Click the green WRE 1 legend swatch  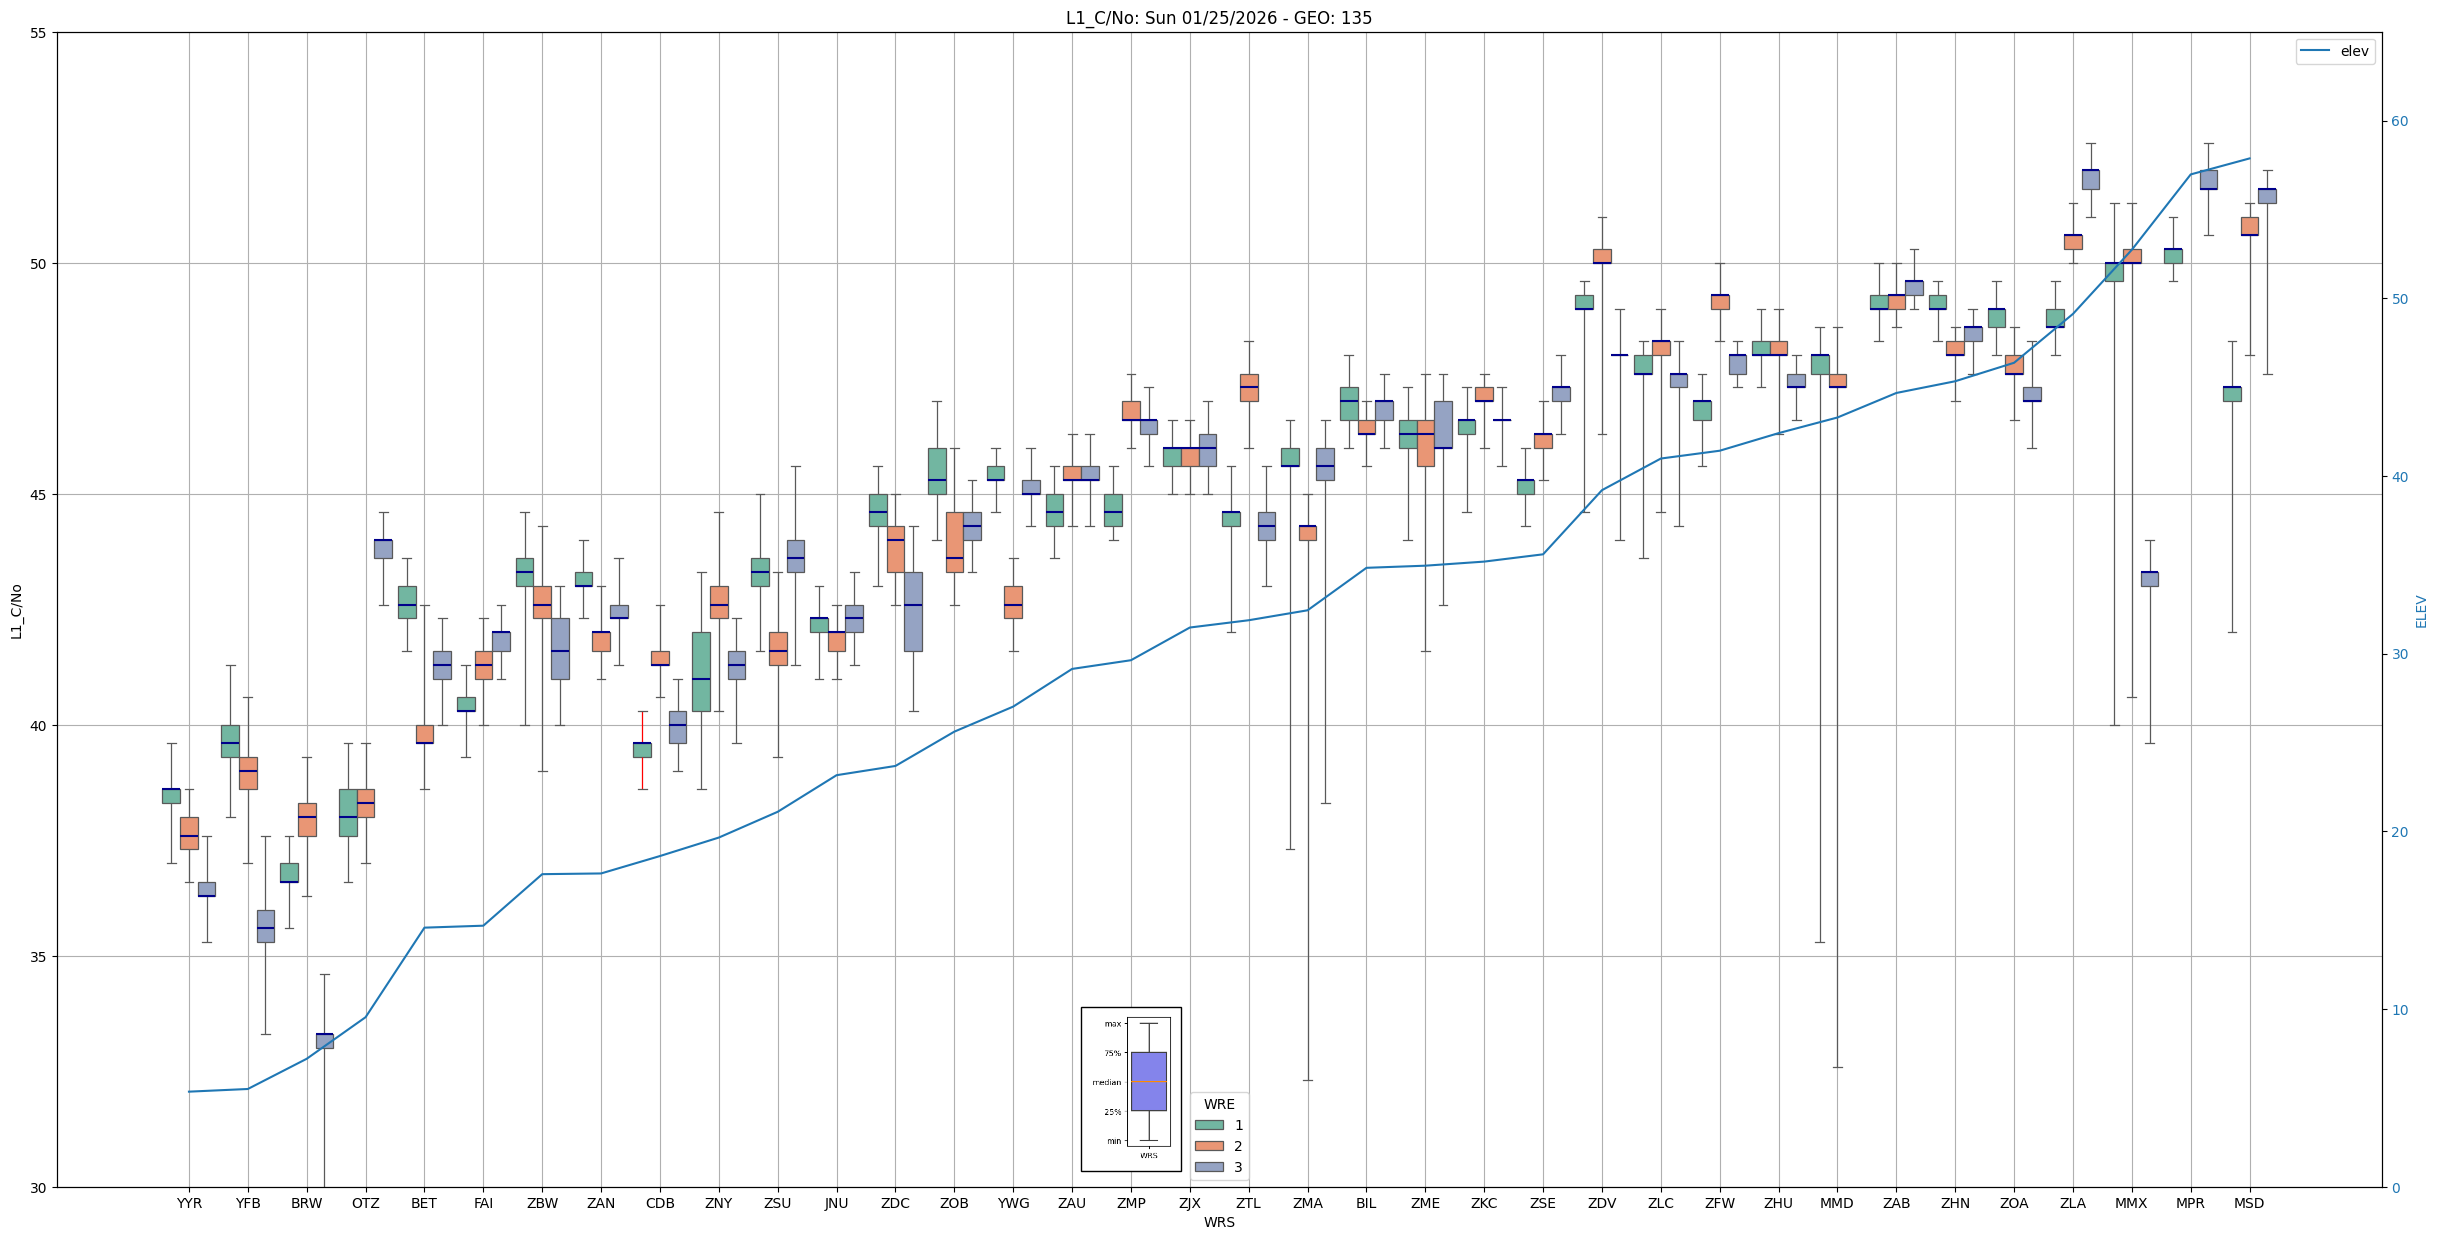(1209, 1125)
